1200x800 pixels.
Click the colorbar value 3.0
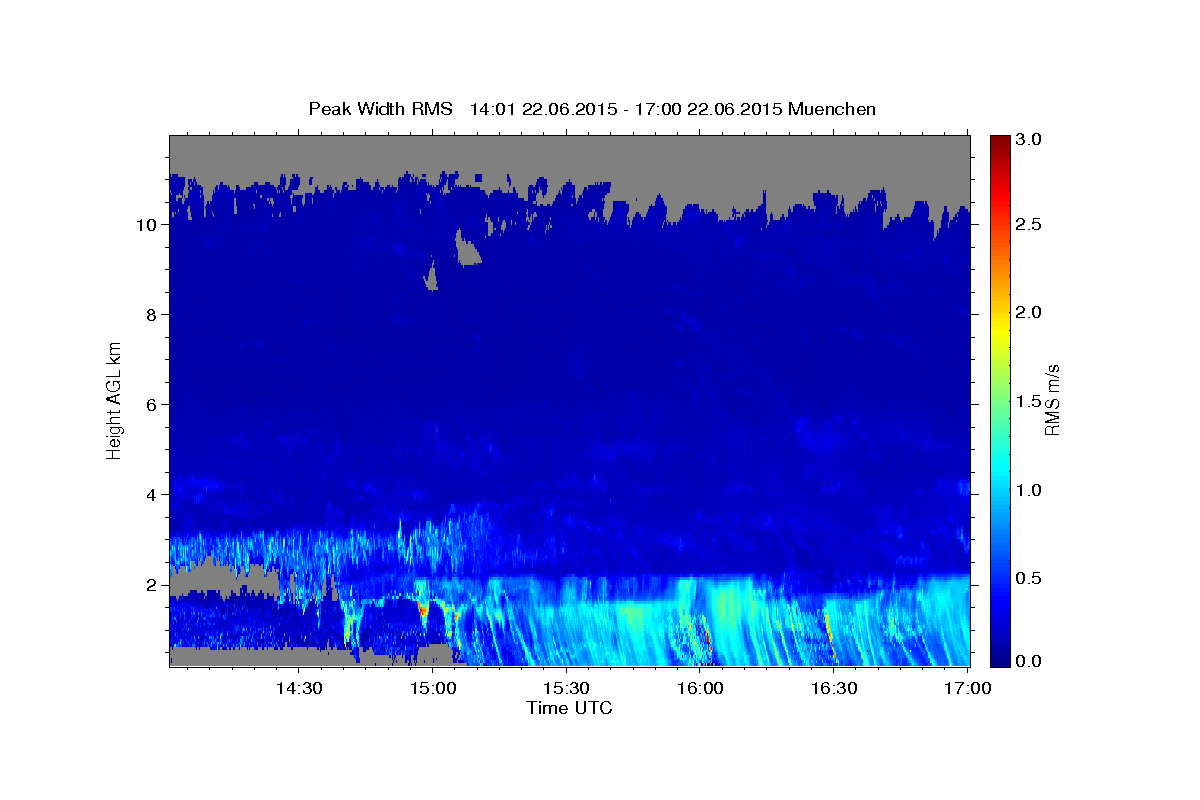coord(1031,139)
